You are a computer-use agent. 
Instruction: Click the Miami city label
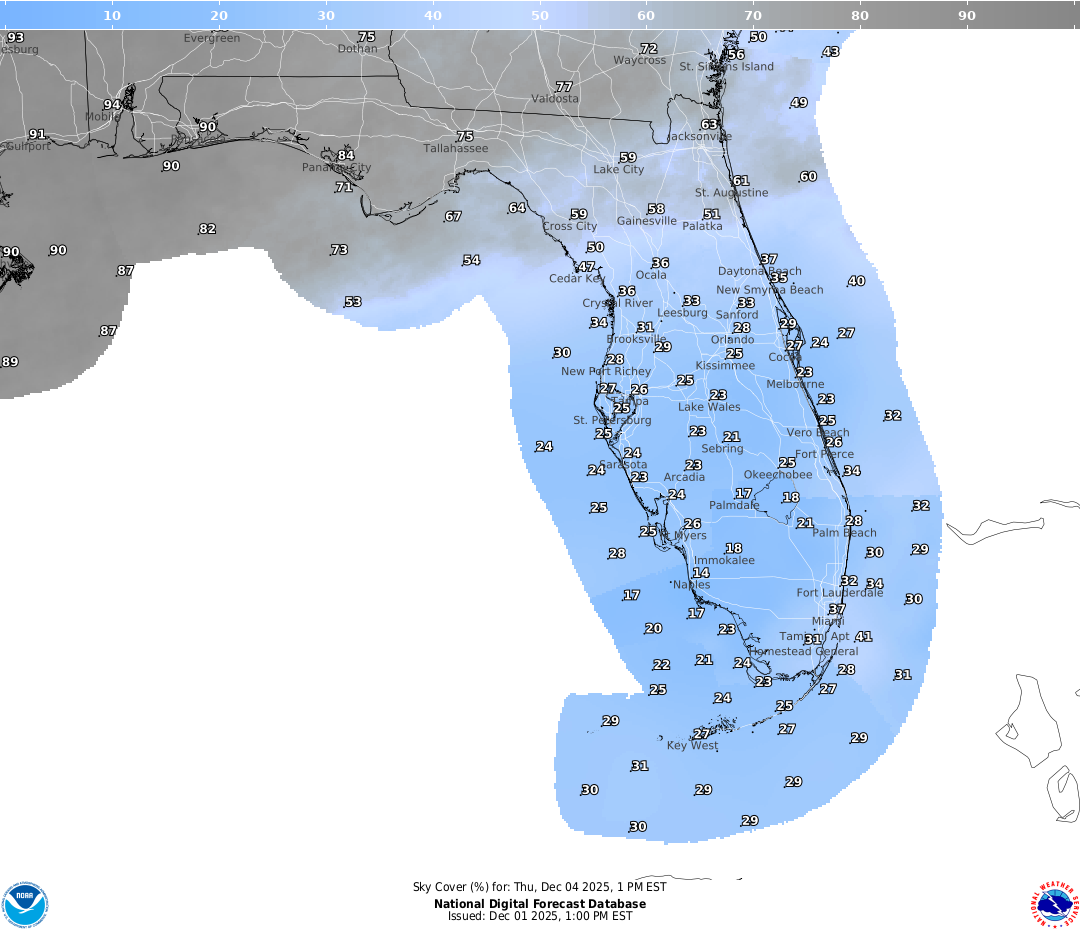827,621
